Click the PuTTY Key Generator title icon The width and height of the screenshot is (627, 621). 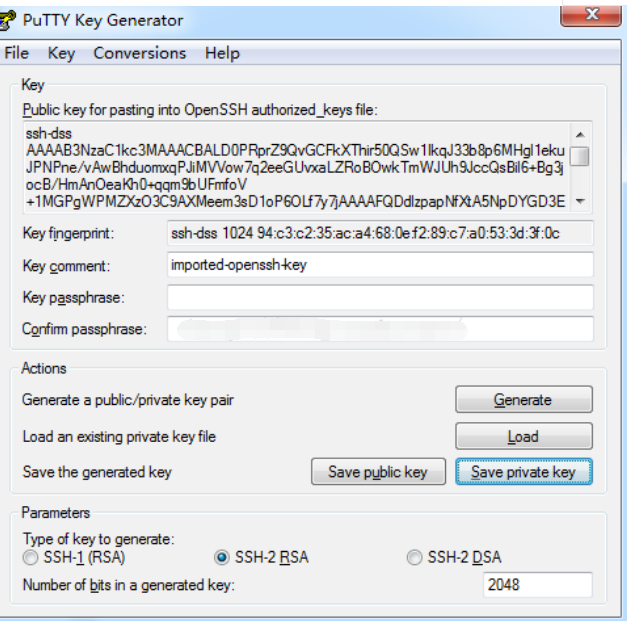[x=9, y=19]
